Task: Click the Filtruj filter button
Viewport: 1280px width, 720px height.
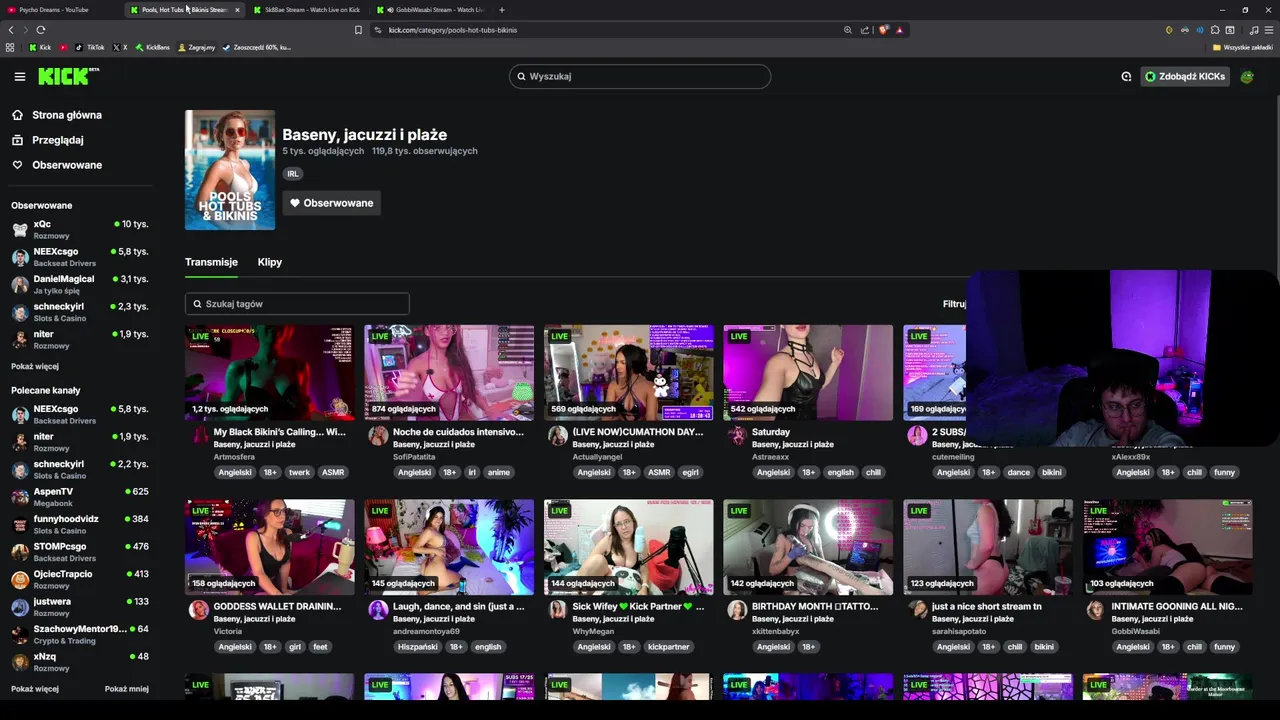Action: pyautogui.click(x=954, y=304)
